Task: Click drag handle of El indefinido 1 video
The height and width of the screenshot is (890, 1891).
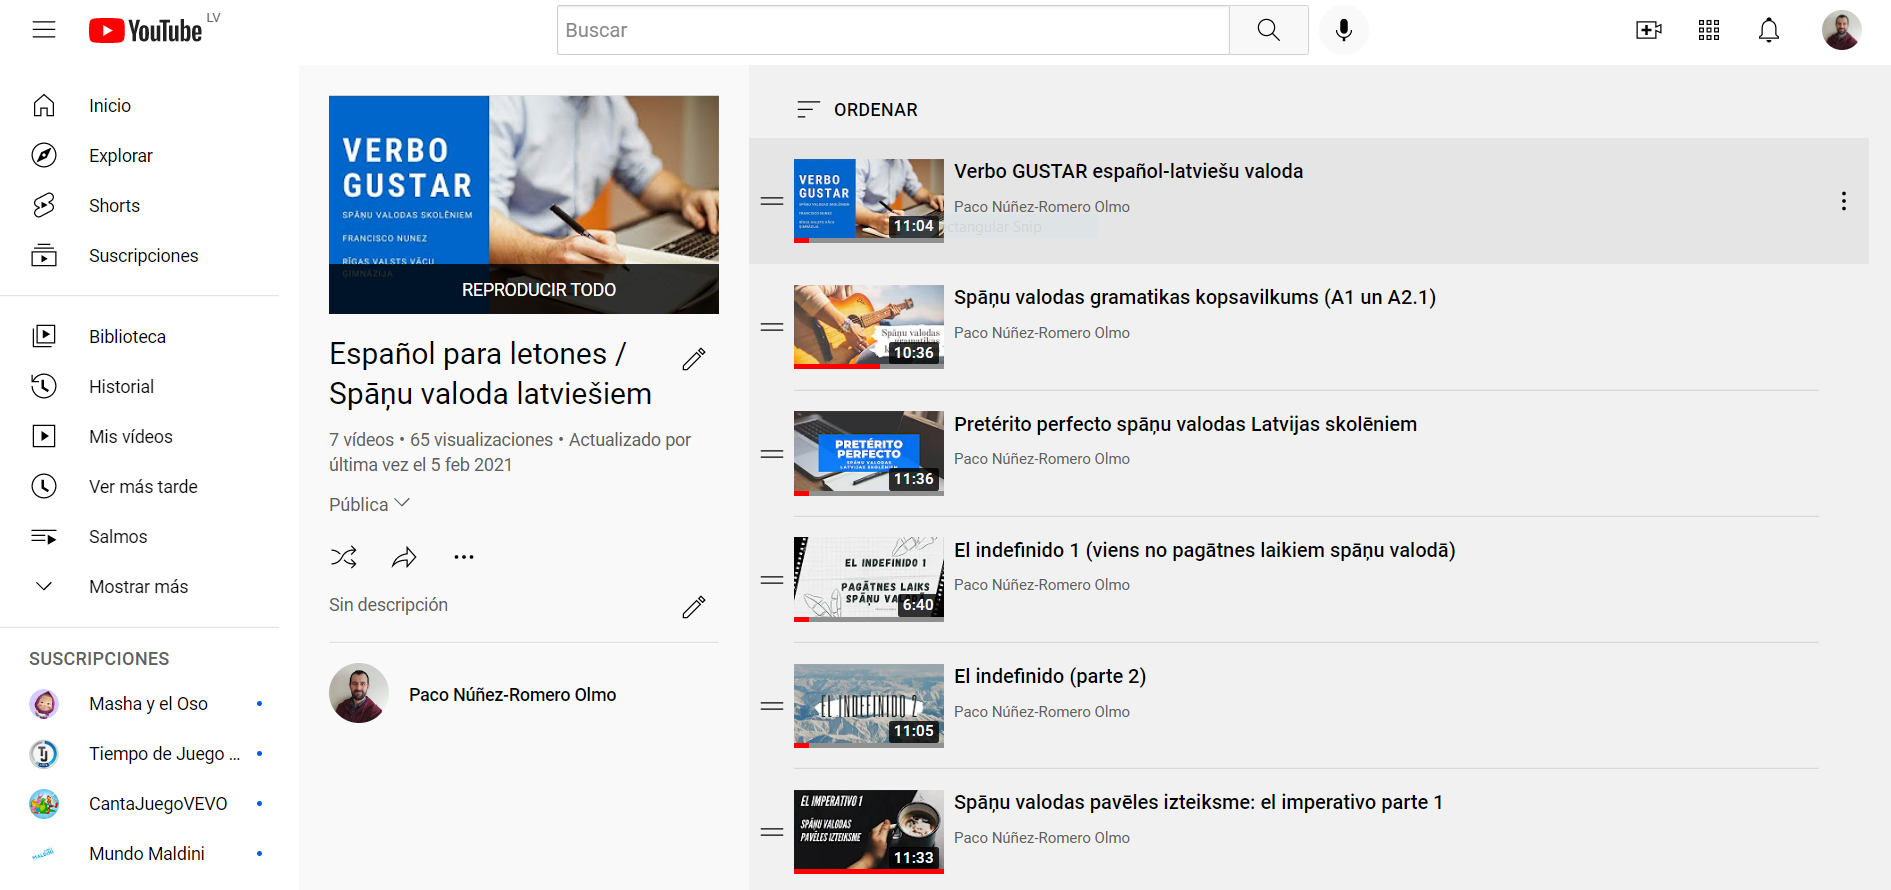Action: point(772,580)
